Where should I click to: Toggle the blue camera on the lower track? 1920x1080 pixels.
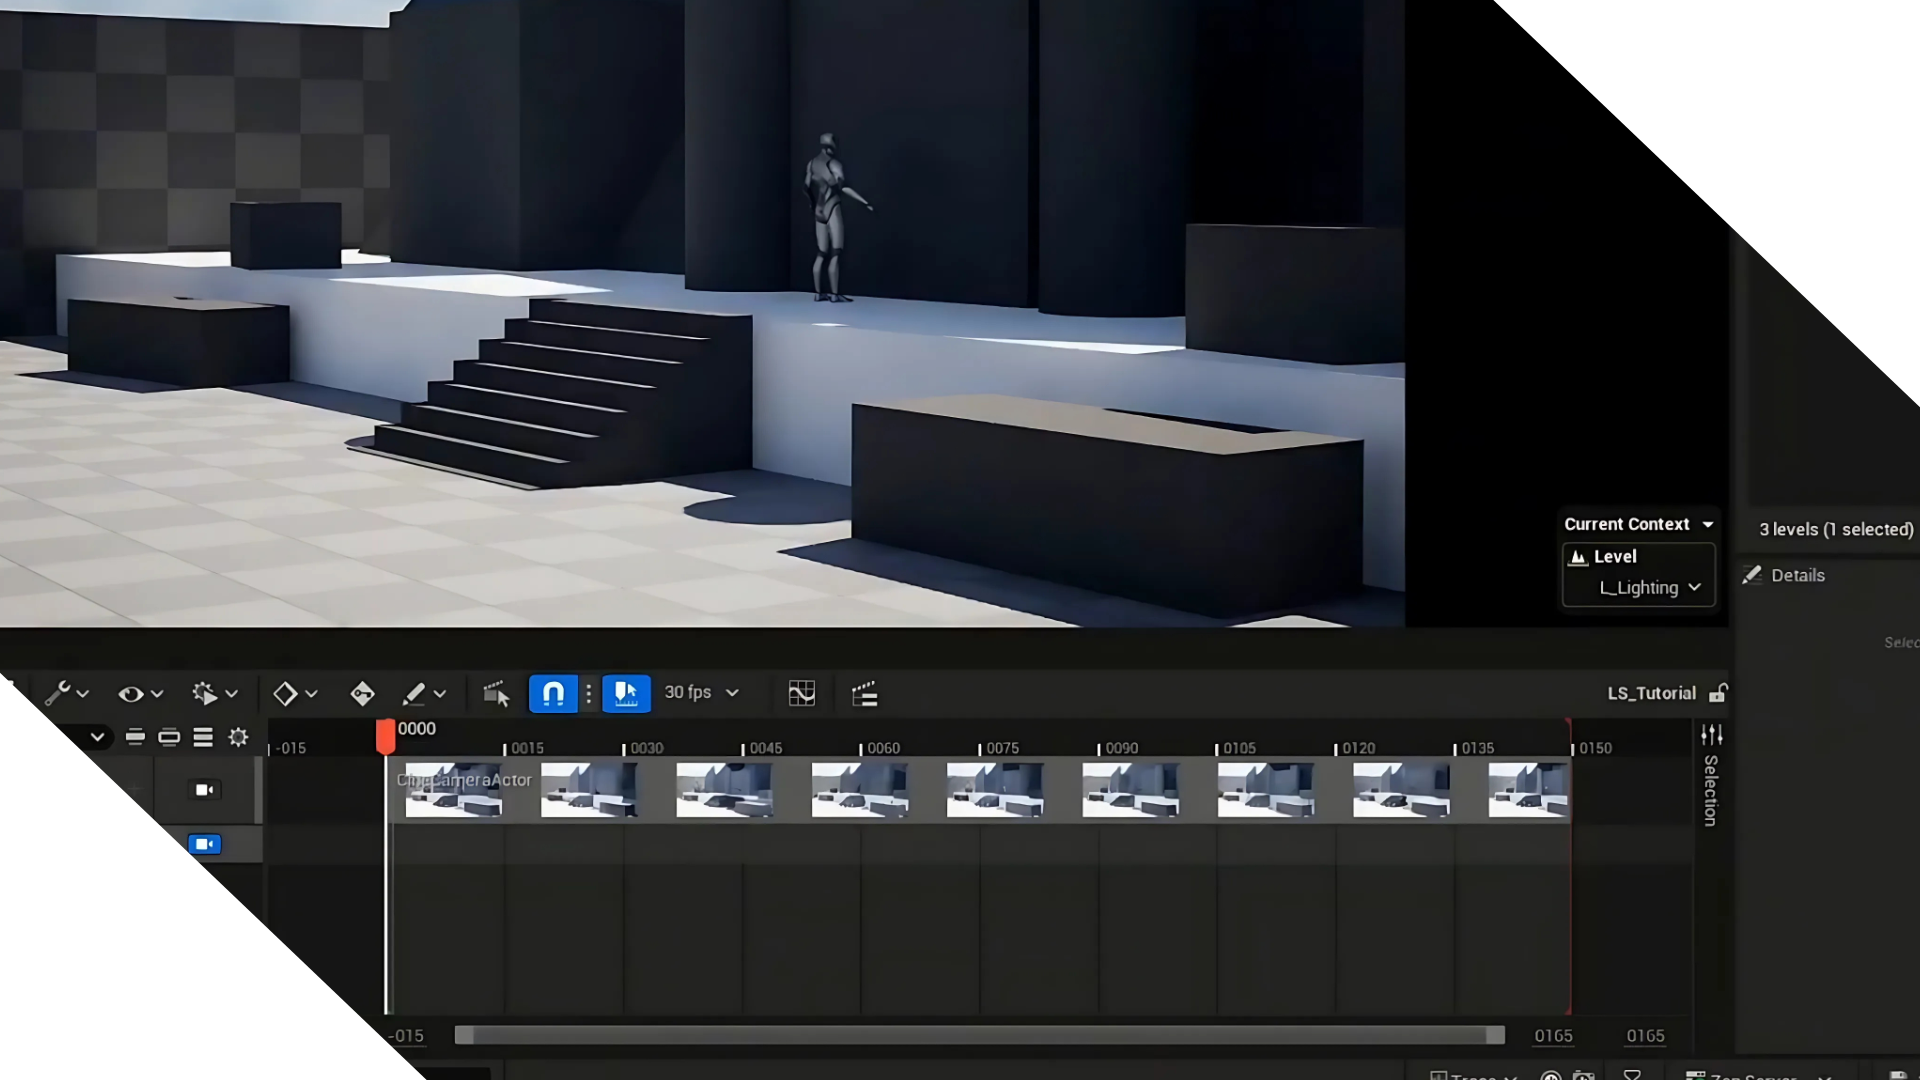(x=205, y=844)
